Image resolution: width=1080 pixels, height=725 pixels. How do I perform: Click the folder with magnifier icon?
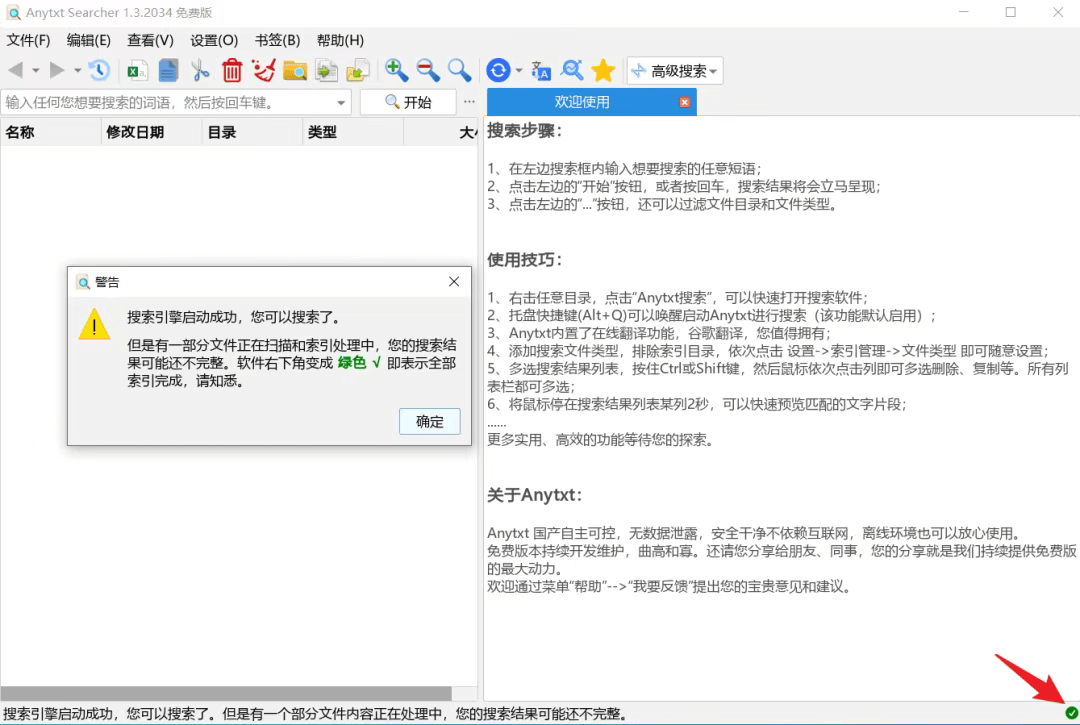[x=295, y=70]
